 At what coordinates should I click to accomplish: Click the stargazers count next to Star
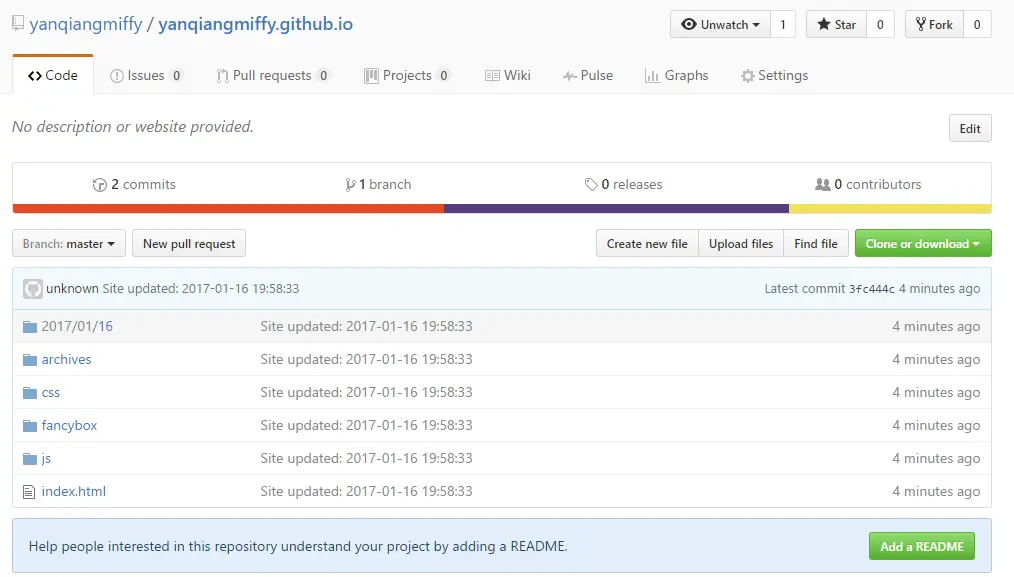(x=880, y=25)
